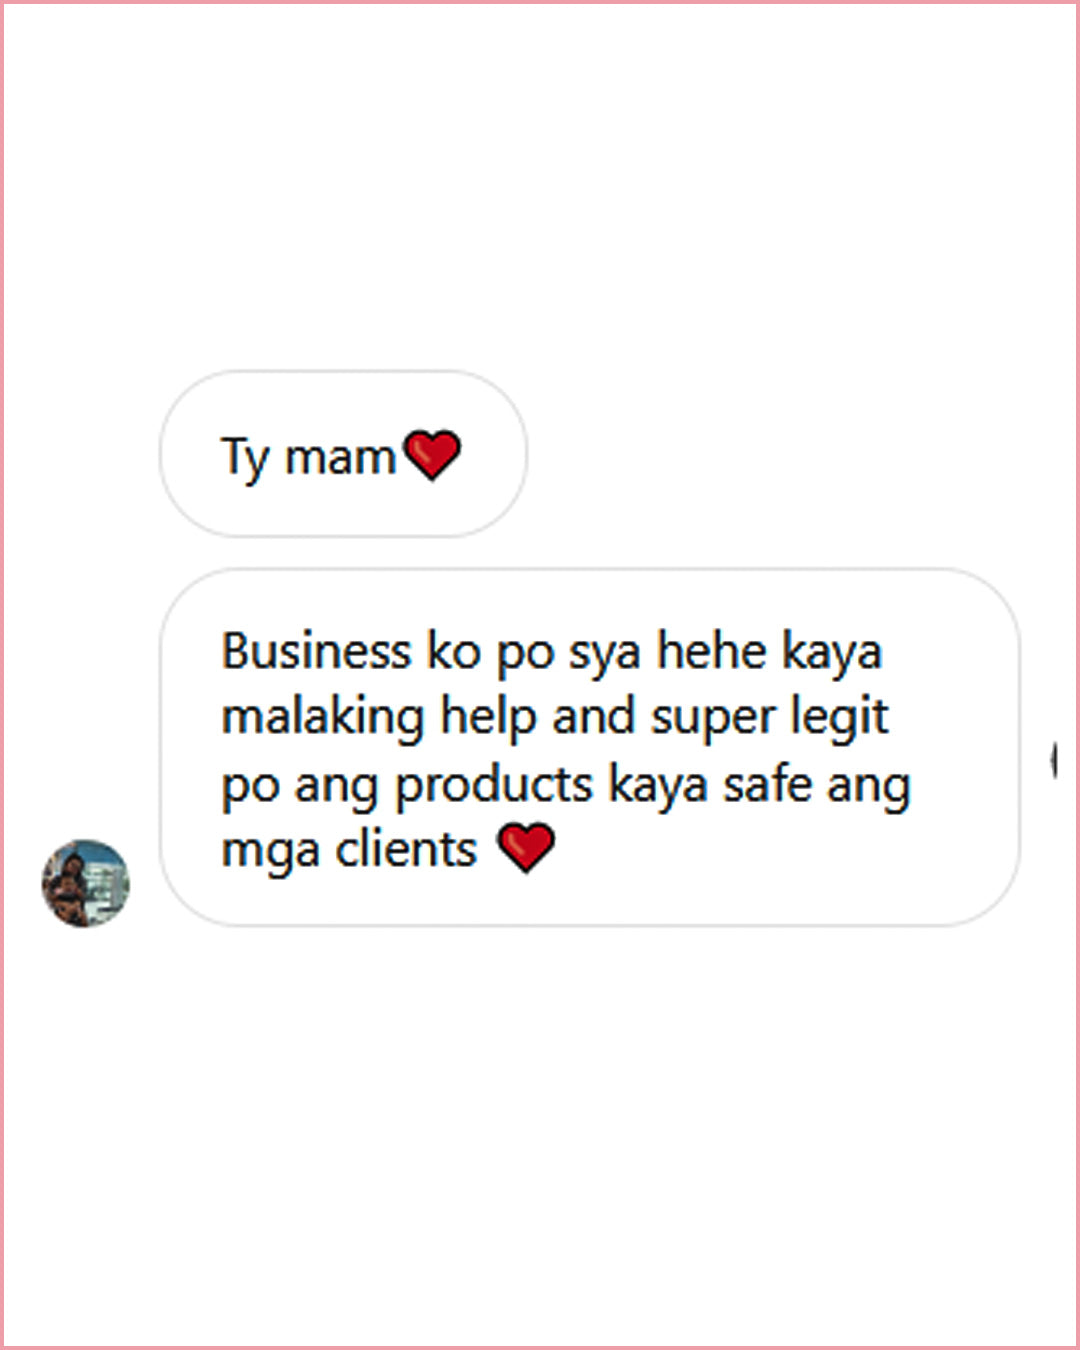Select the message starting 'Business ko po'
The height and width of the screenshot is (1350, 1080).
click(590, 747)
